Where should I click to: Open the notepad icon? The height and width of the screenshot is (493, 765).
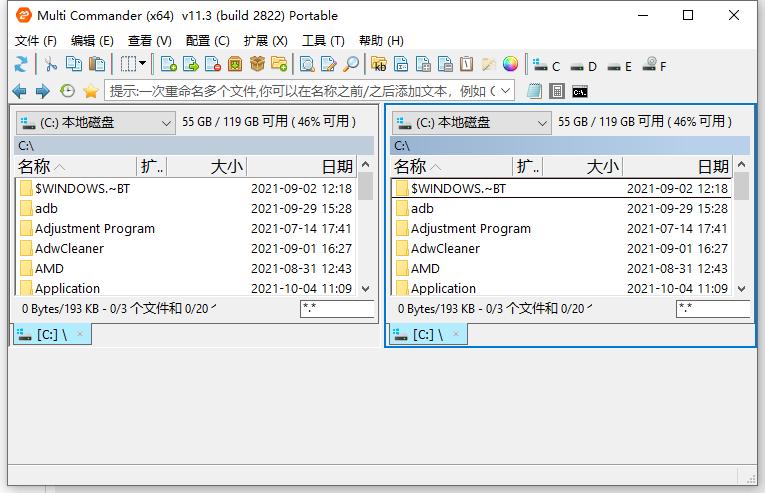(534, 91)
